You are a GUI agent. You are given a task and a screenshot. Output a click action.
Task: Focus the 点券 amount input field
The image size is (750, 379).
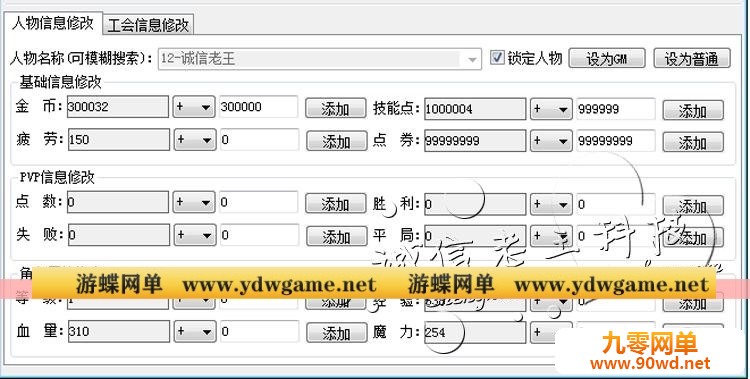616,141
